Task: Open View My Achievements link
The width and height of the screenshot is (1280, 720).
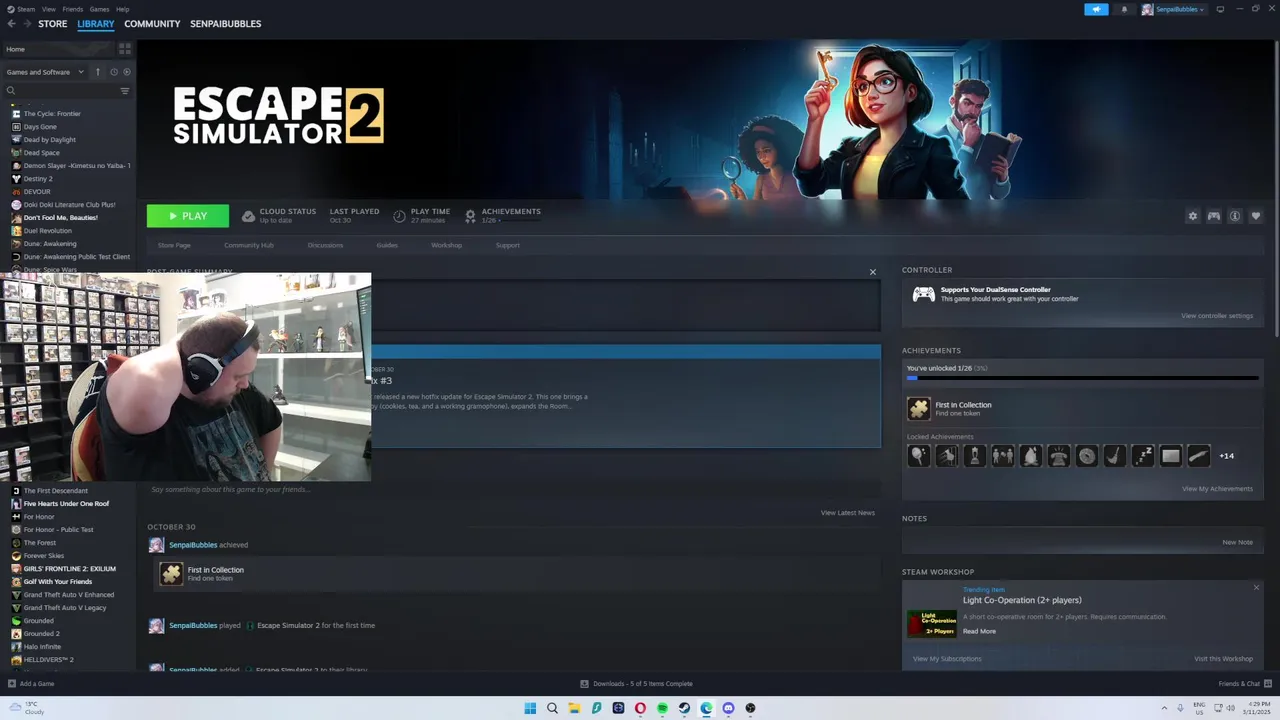Action: pyautogui.click(x=1217, y=489)
